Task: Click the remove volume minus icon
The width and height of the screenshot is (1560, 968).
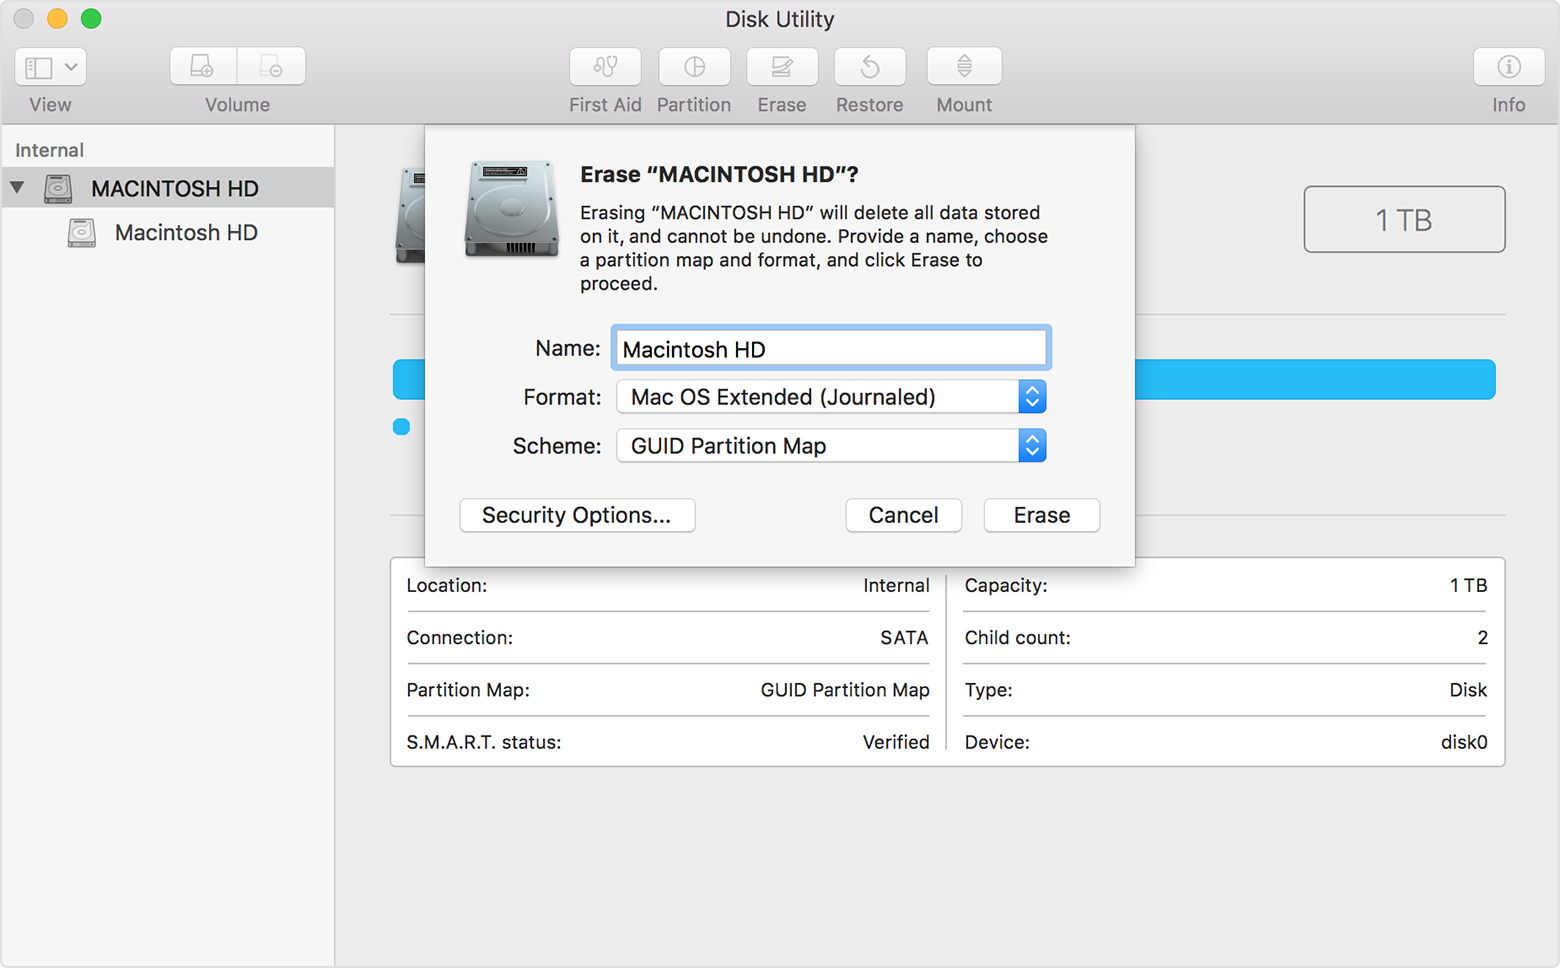Action: pos(270,65)
